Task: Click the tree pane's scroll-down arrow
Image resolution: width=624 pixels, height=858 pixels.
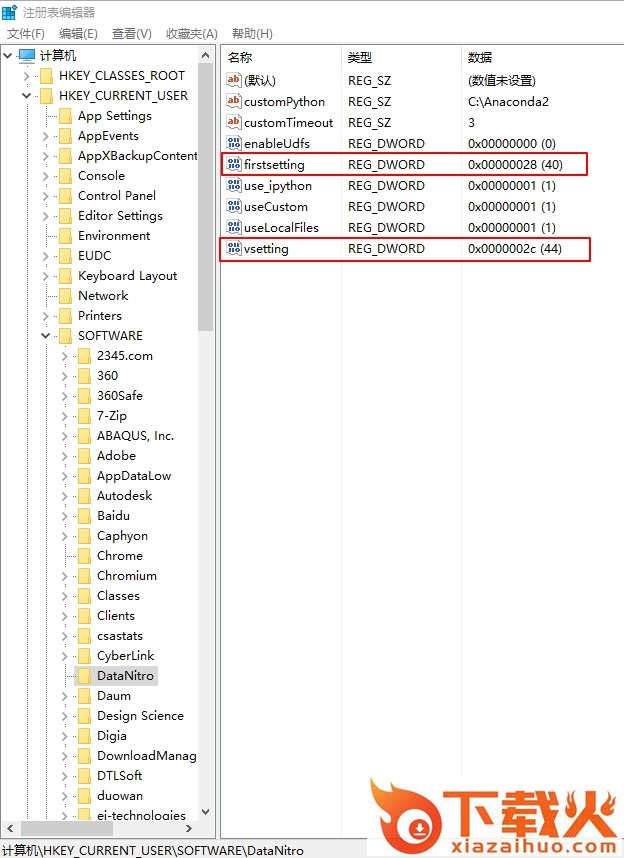Action: [206, 813]
